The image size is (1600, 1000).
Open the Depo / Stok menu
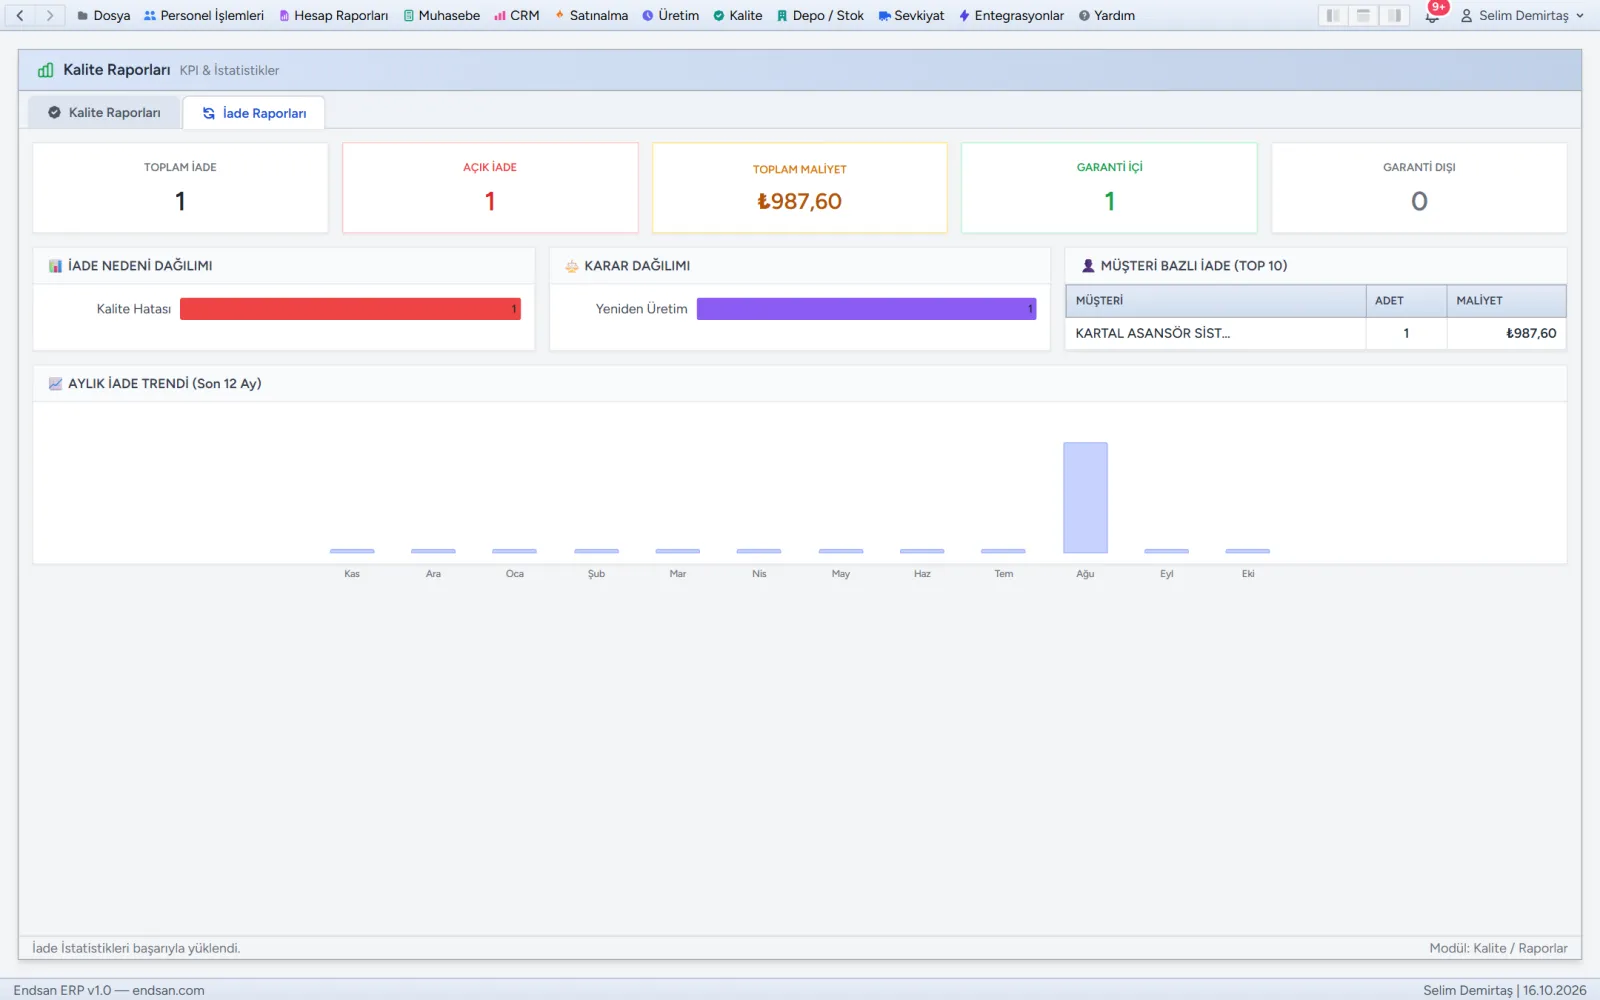point(820,15)
